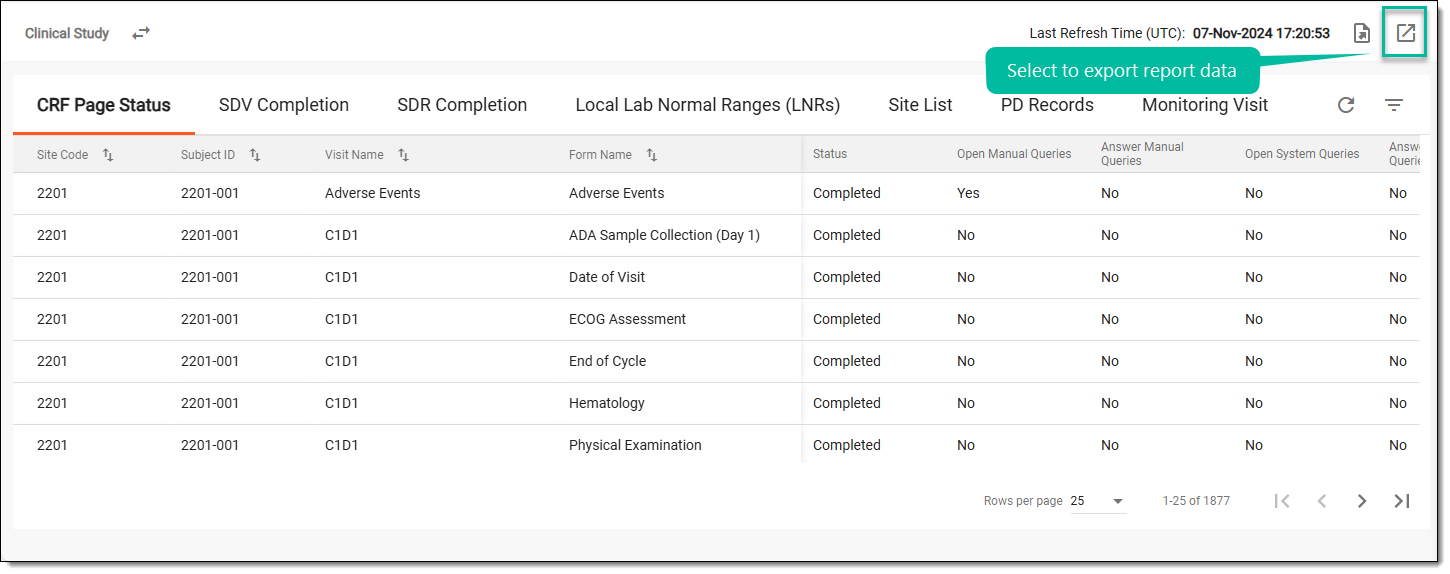1450x574 pixels.
Task: Click the ECOG Assessment form cell
Action: (x=627, y=319)
